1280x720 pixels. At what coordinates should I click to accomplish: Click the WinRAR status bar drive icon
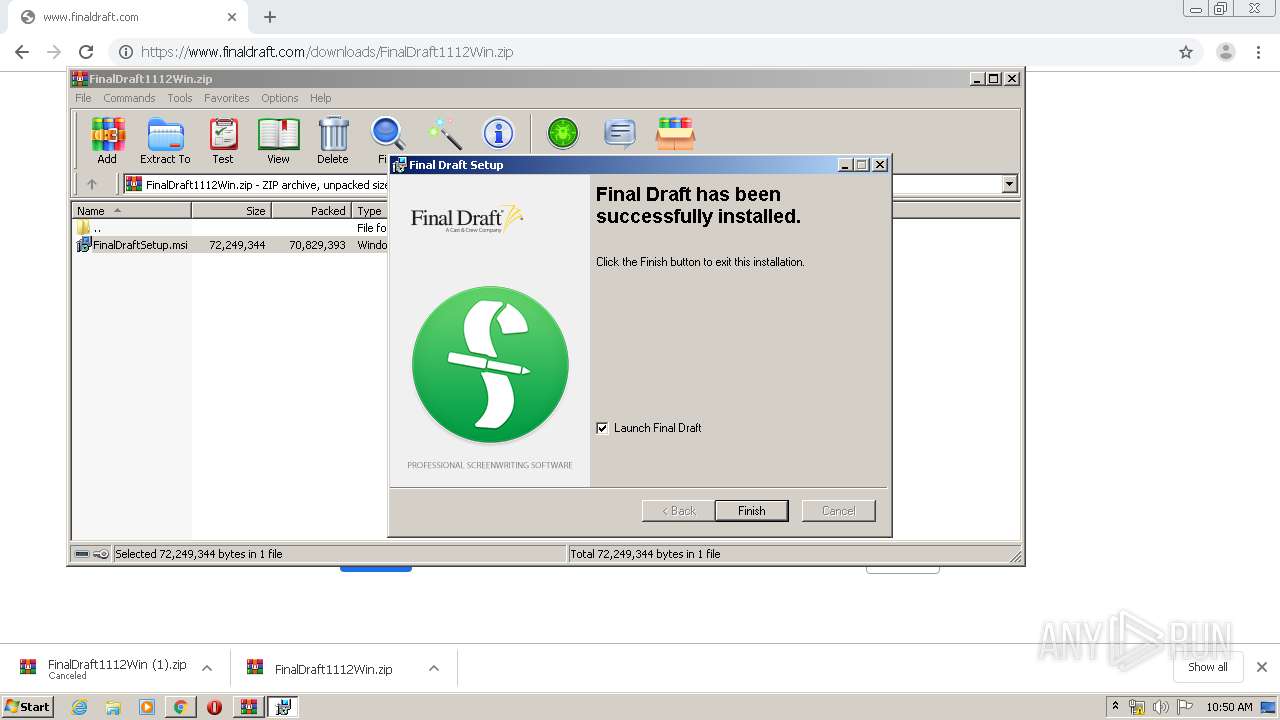(x=82, y=554)
